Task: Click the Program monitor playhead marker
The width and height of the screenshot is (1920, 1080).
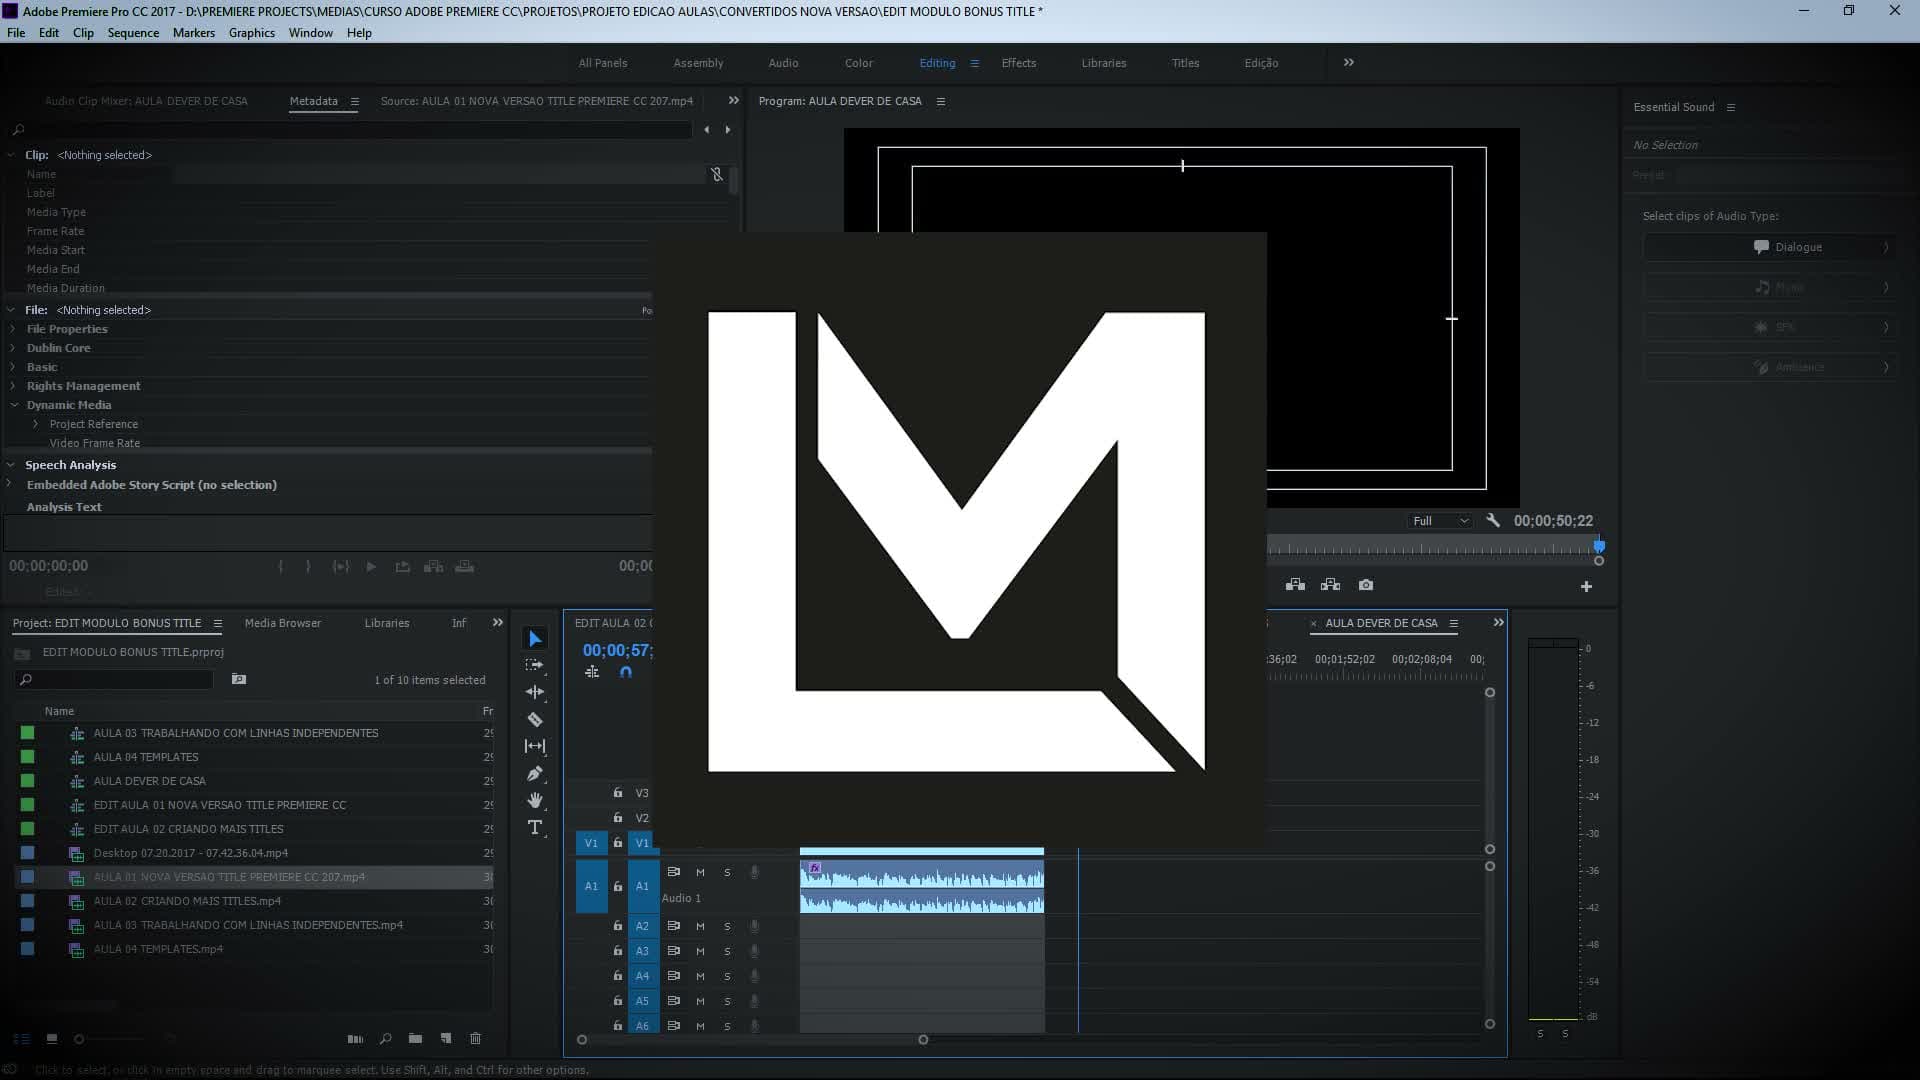Action: [1599, 546]
